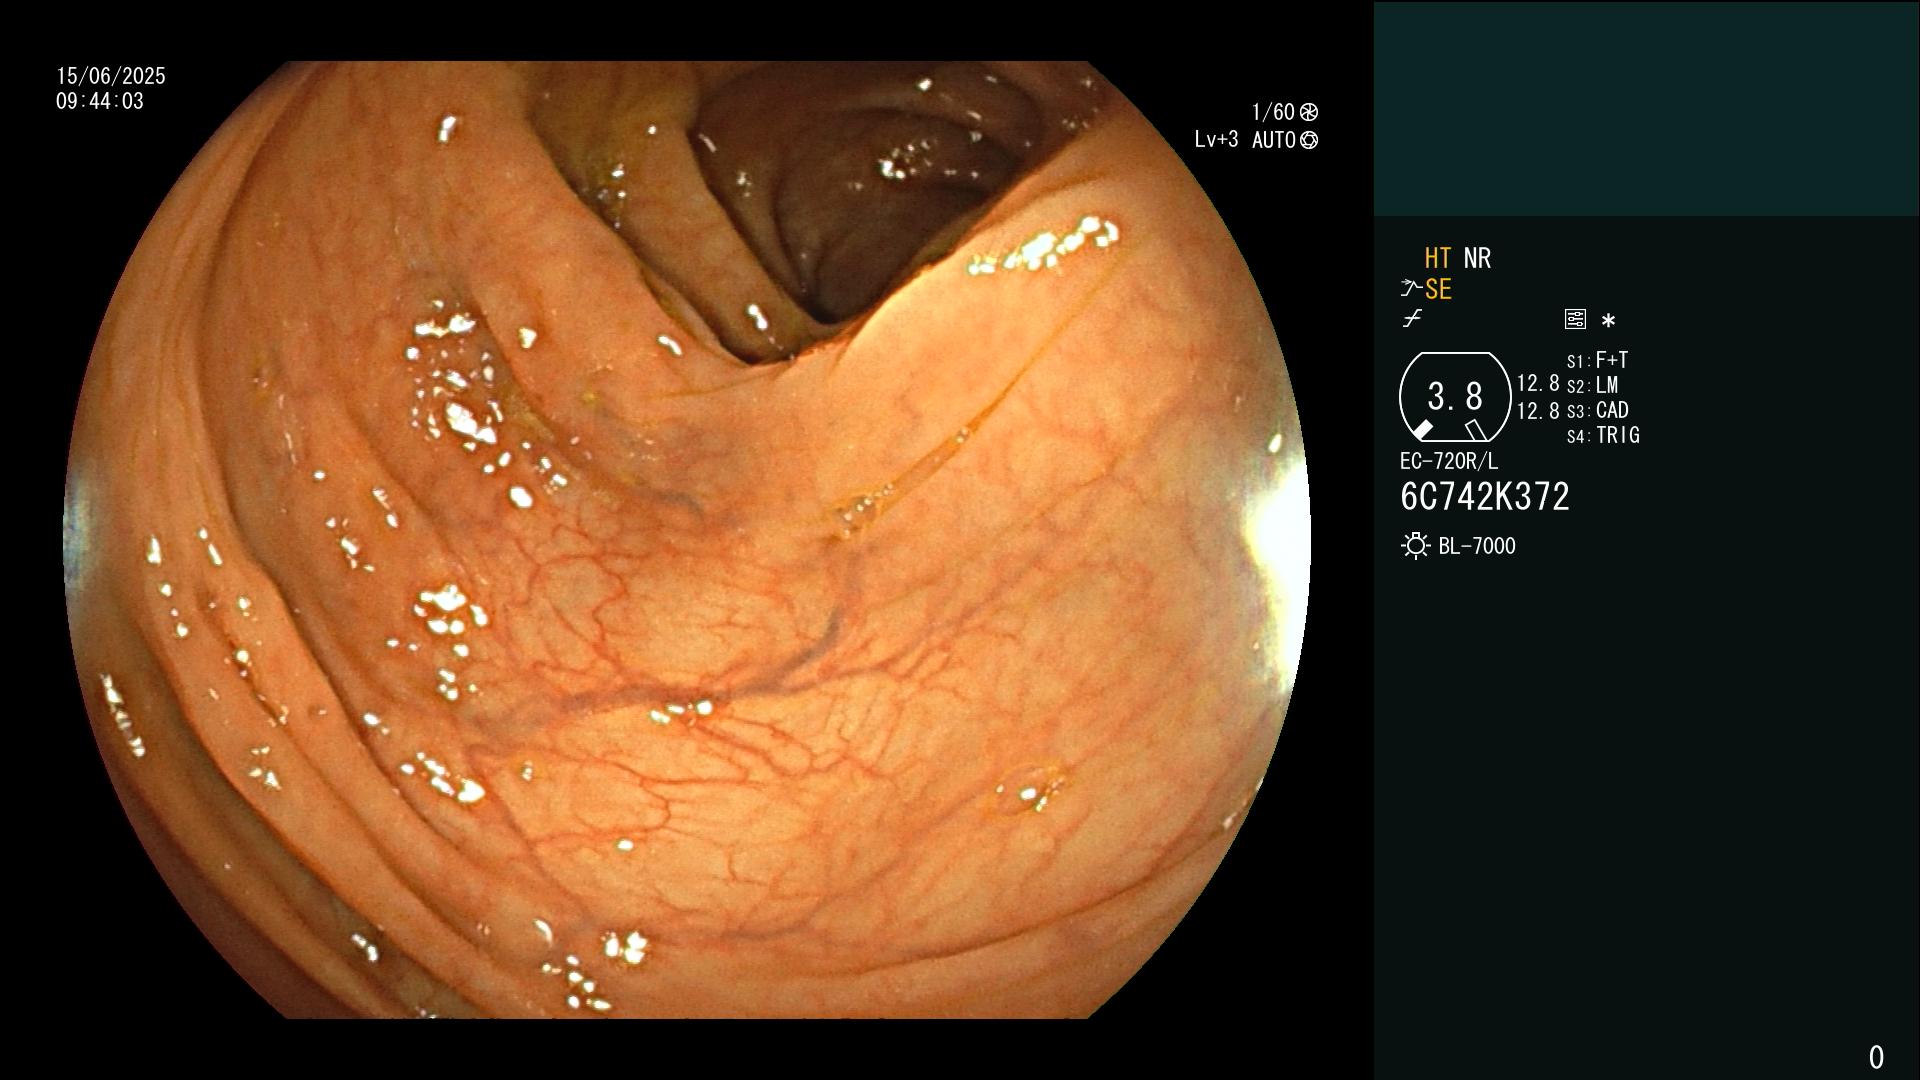
Task: Click the asterisk indicator icon
Action: click(x=1608, y=320)
